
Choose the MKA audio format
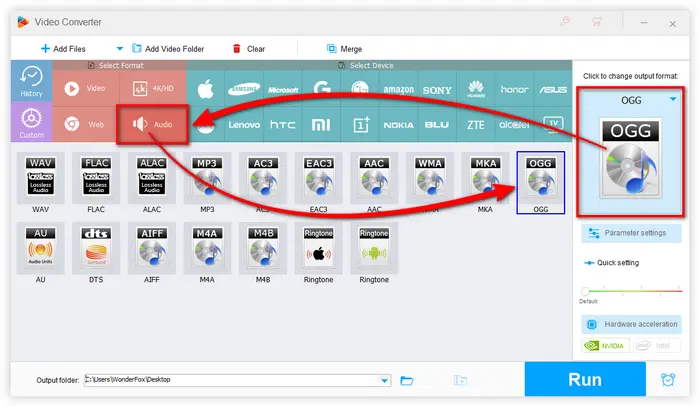tap(485, 178)
